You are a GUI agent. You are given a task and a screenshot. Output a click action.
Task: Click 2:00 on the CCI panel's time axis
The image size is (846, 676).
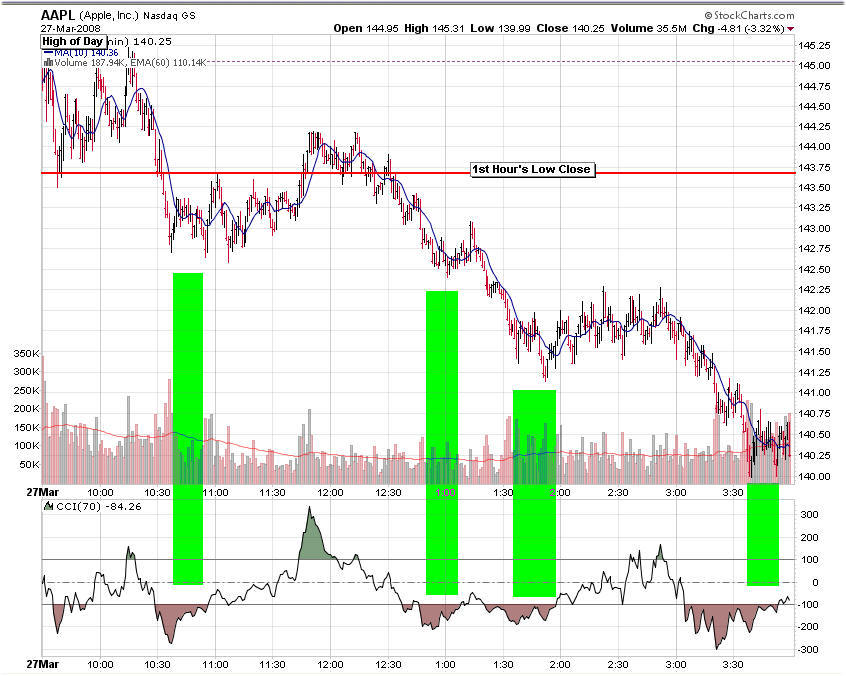pos(560,665)
